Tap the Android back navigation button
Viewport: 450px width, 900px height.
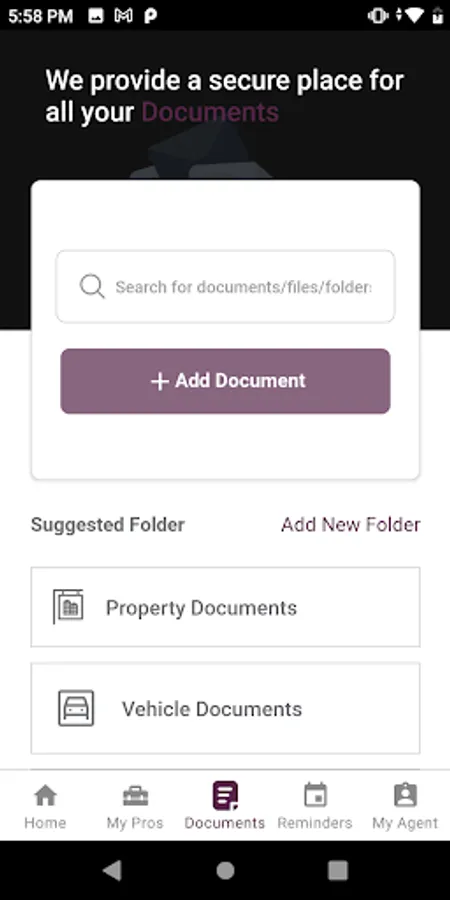point(112,871)
